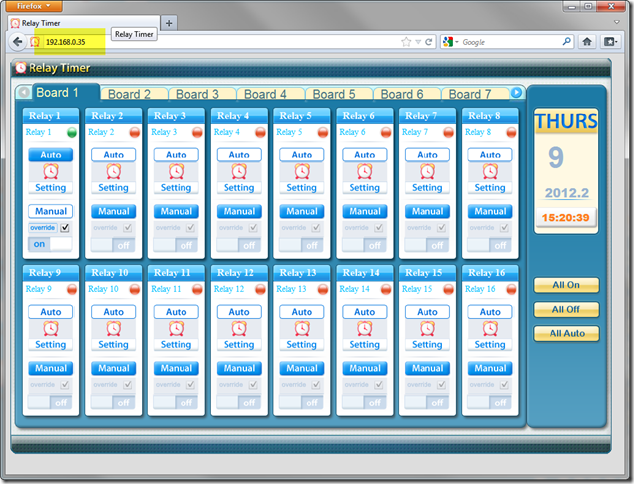This screenshot has height=484, width=634.
Task: Toggle the Relay 13 override checkbox
Action: click(316, 385)
